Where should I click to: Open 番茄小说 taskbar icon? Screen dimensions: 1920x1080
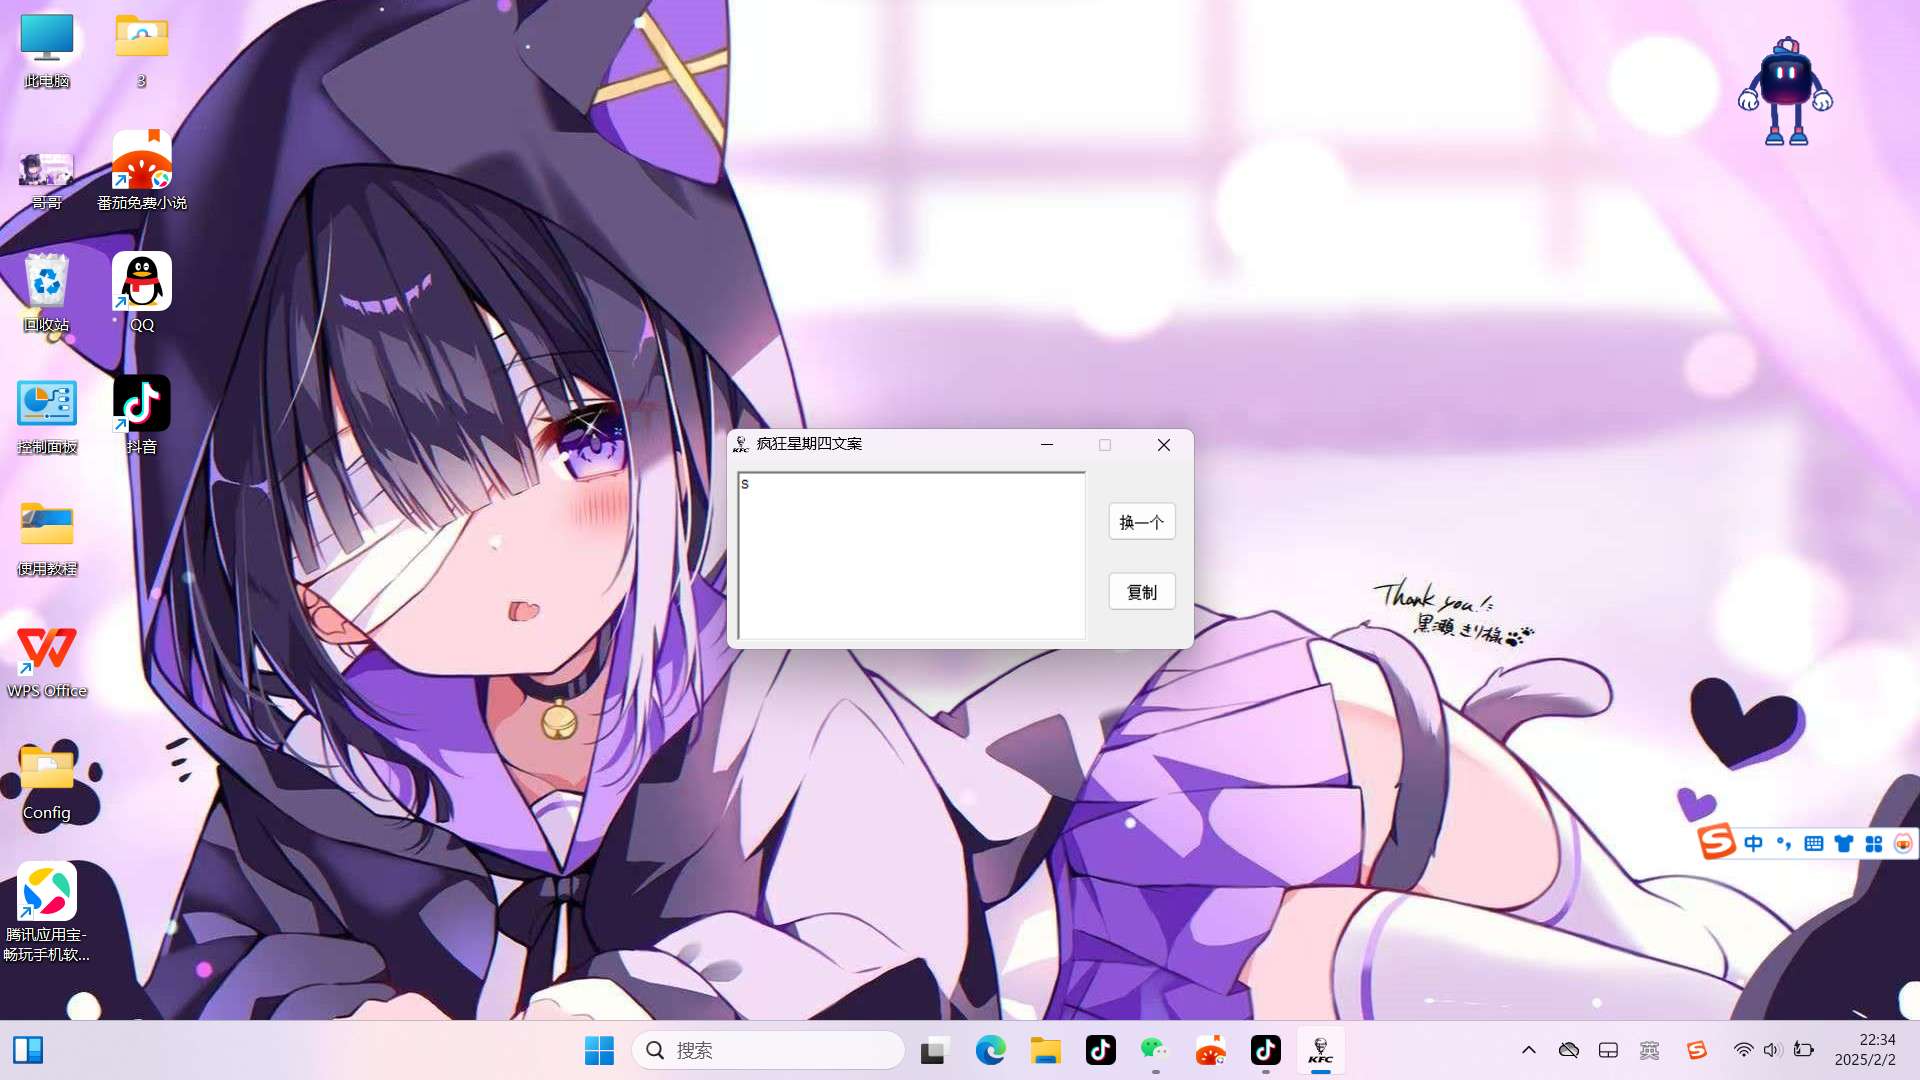pos(1210,1050)
